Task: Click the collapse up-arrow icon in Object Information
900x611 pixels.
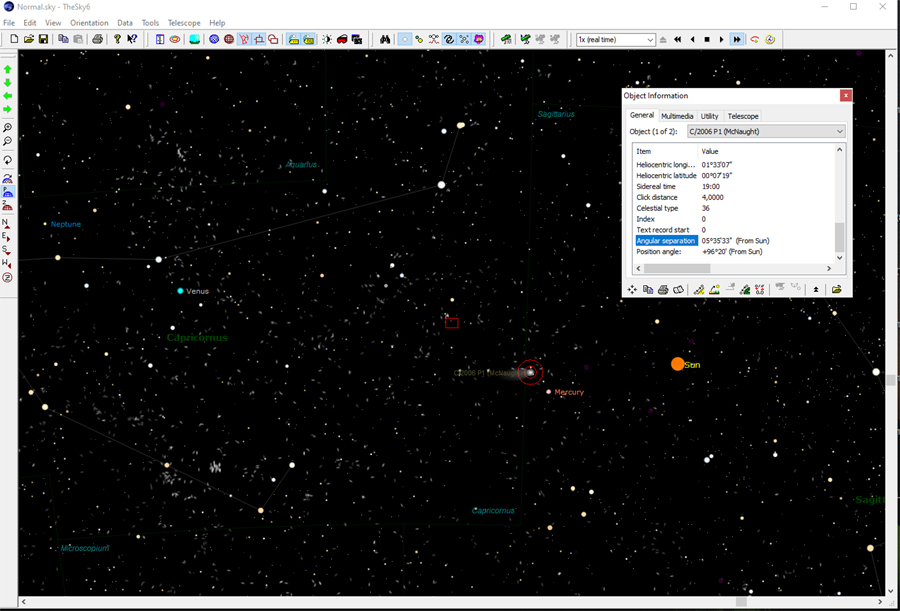Action: click(816, 289)
